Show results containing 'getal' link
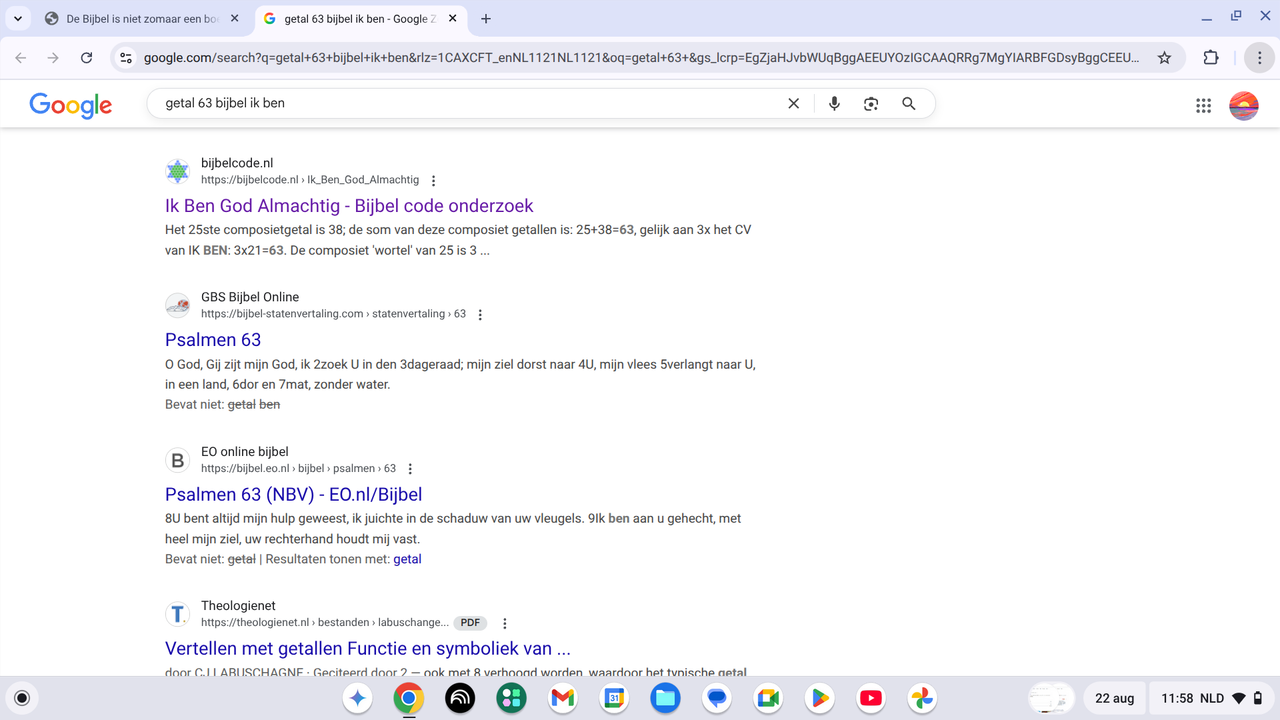This screenshot has height=720, width=1280. (x=407, y=559)
